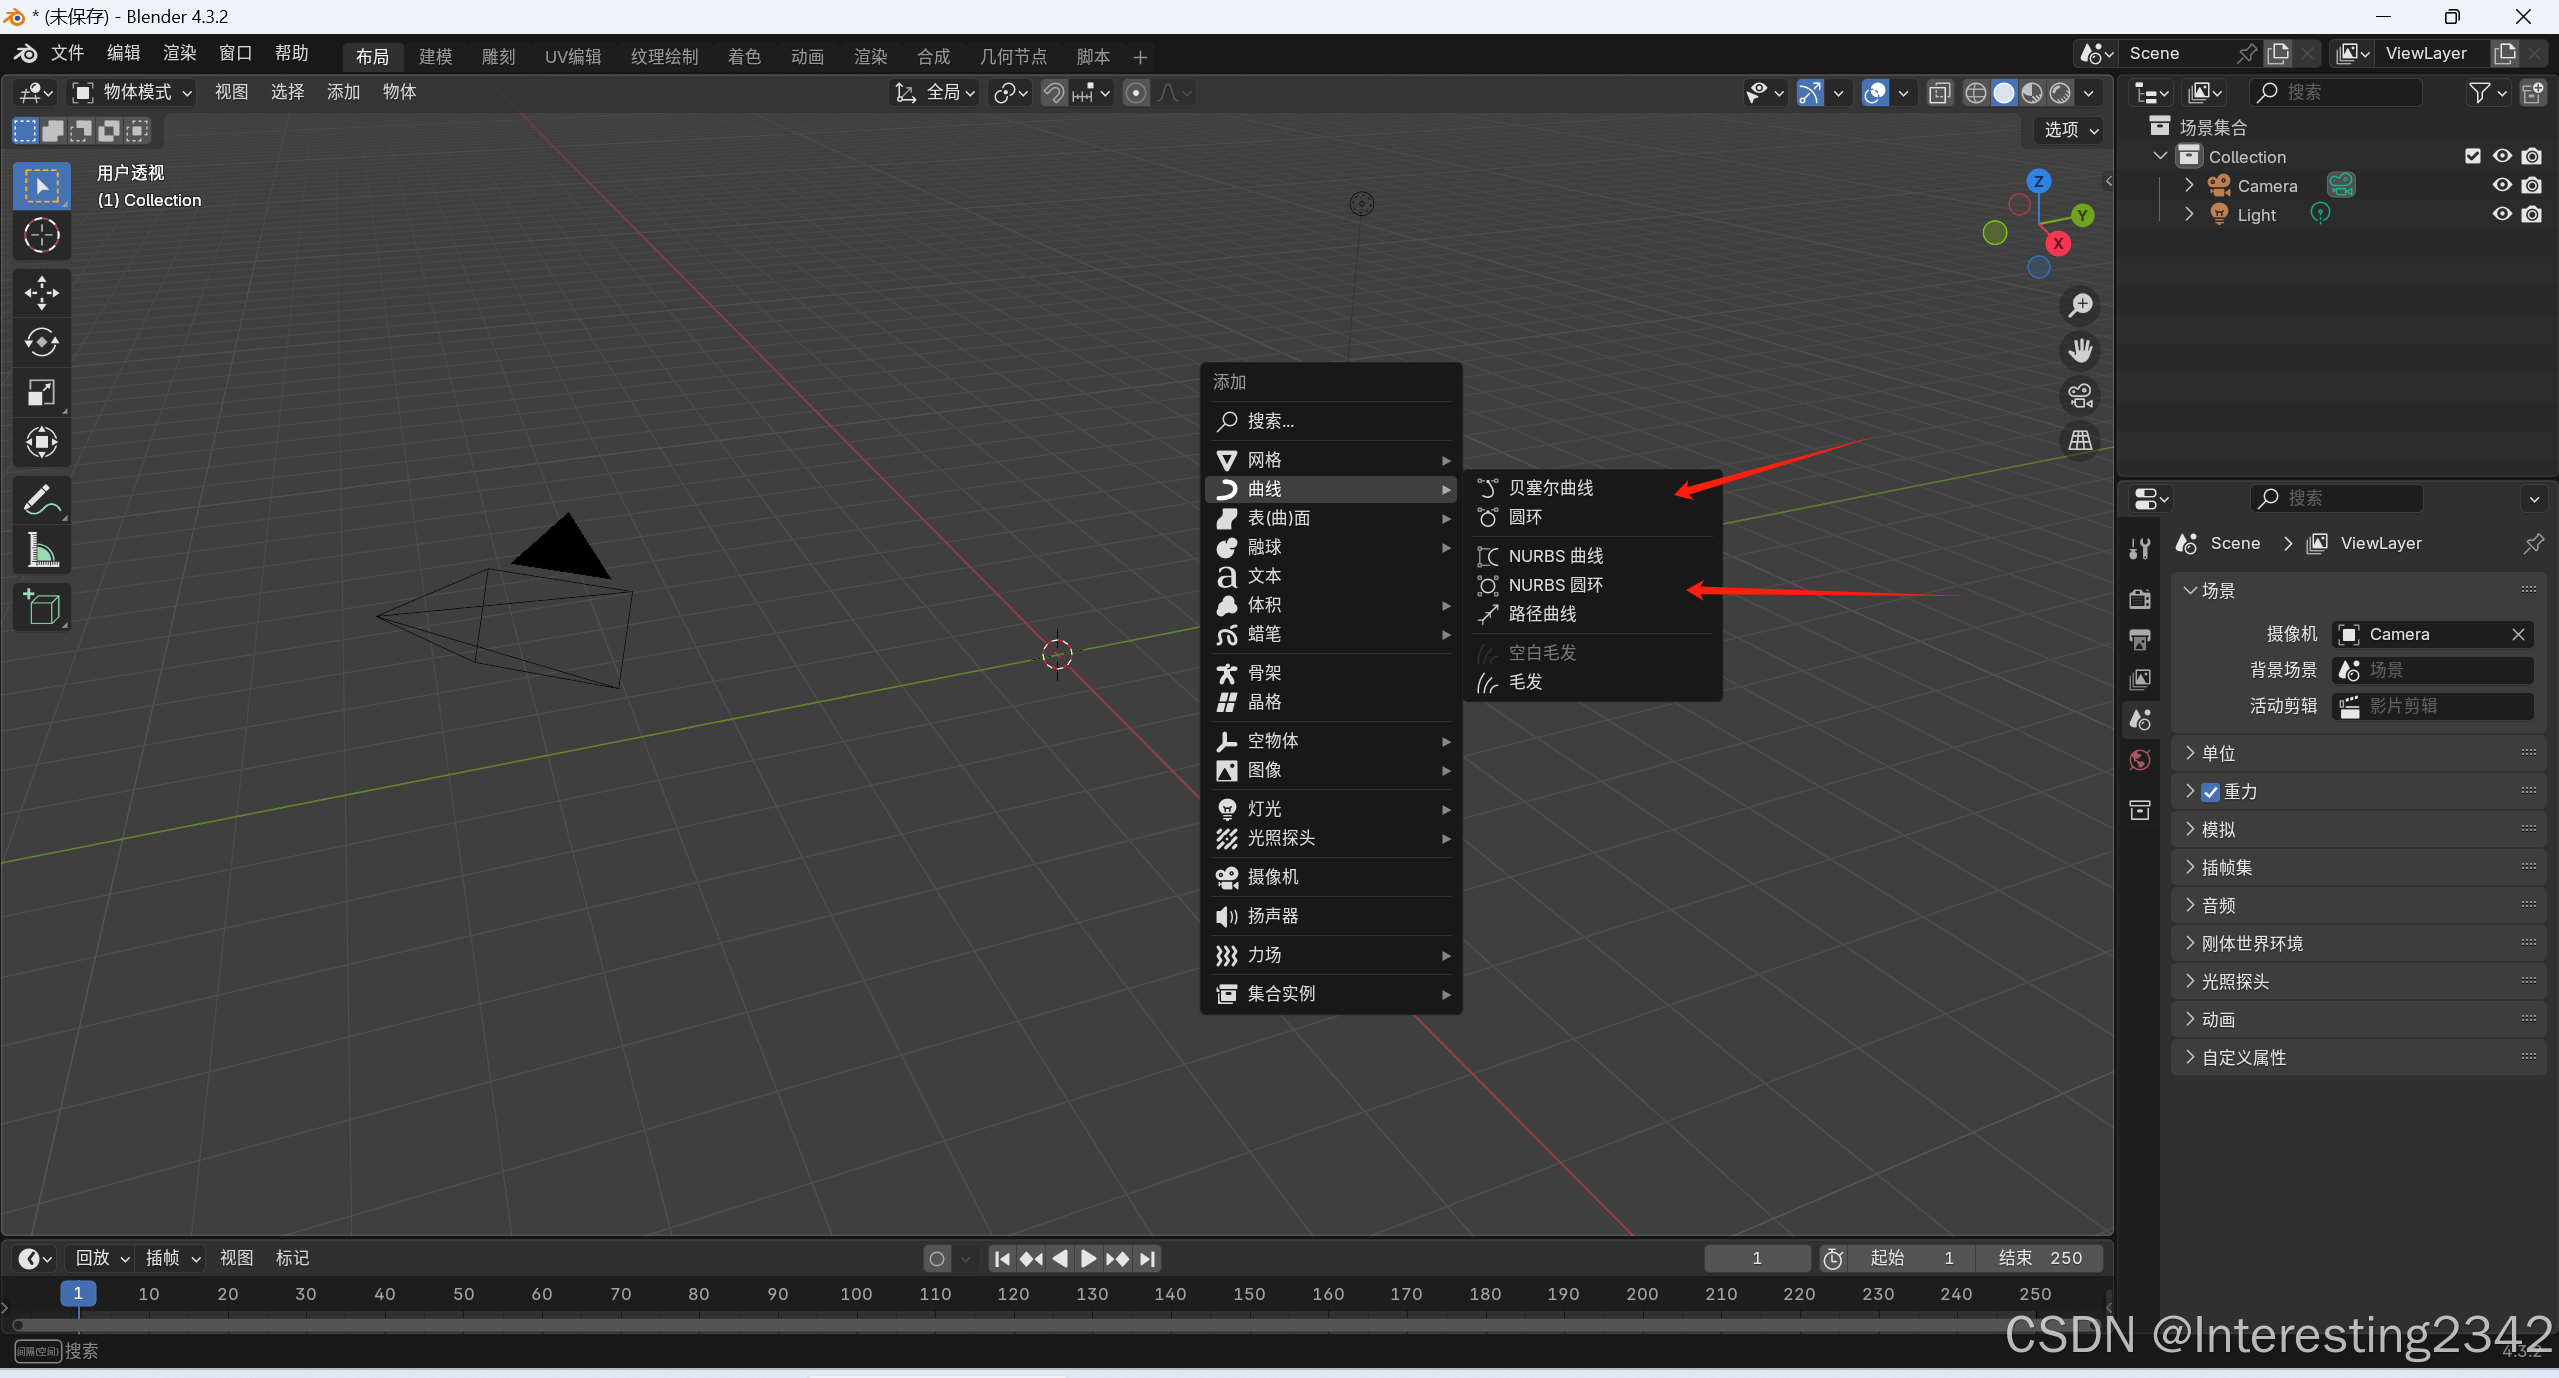Expand the 单位 units panel
The height and width of the screenshot is (1378, 2559).
(x=2218, y=753)
